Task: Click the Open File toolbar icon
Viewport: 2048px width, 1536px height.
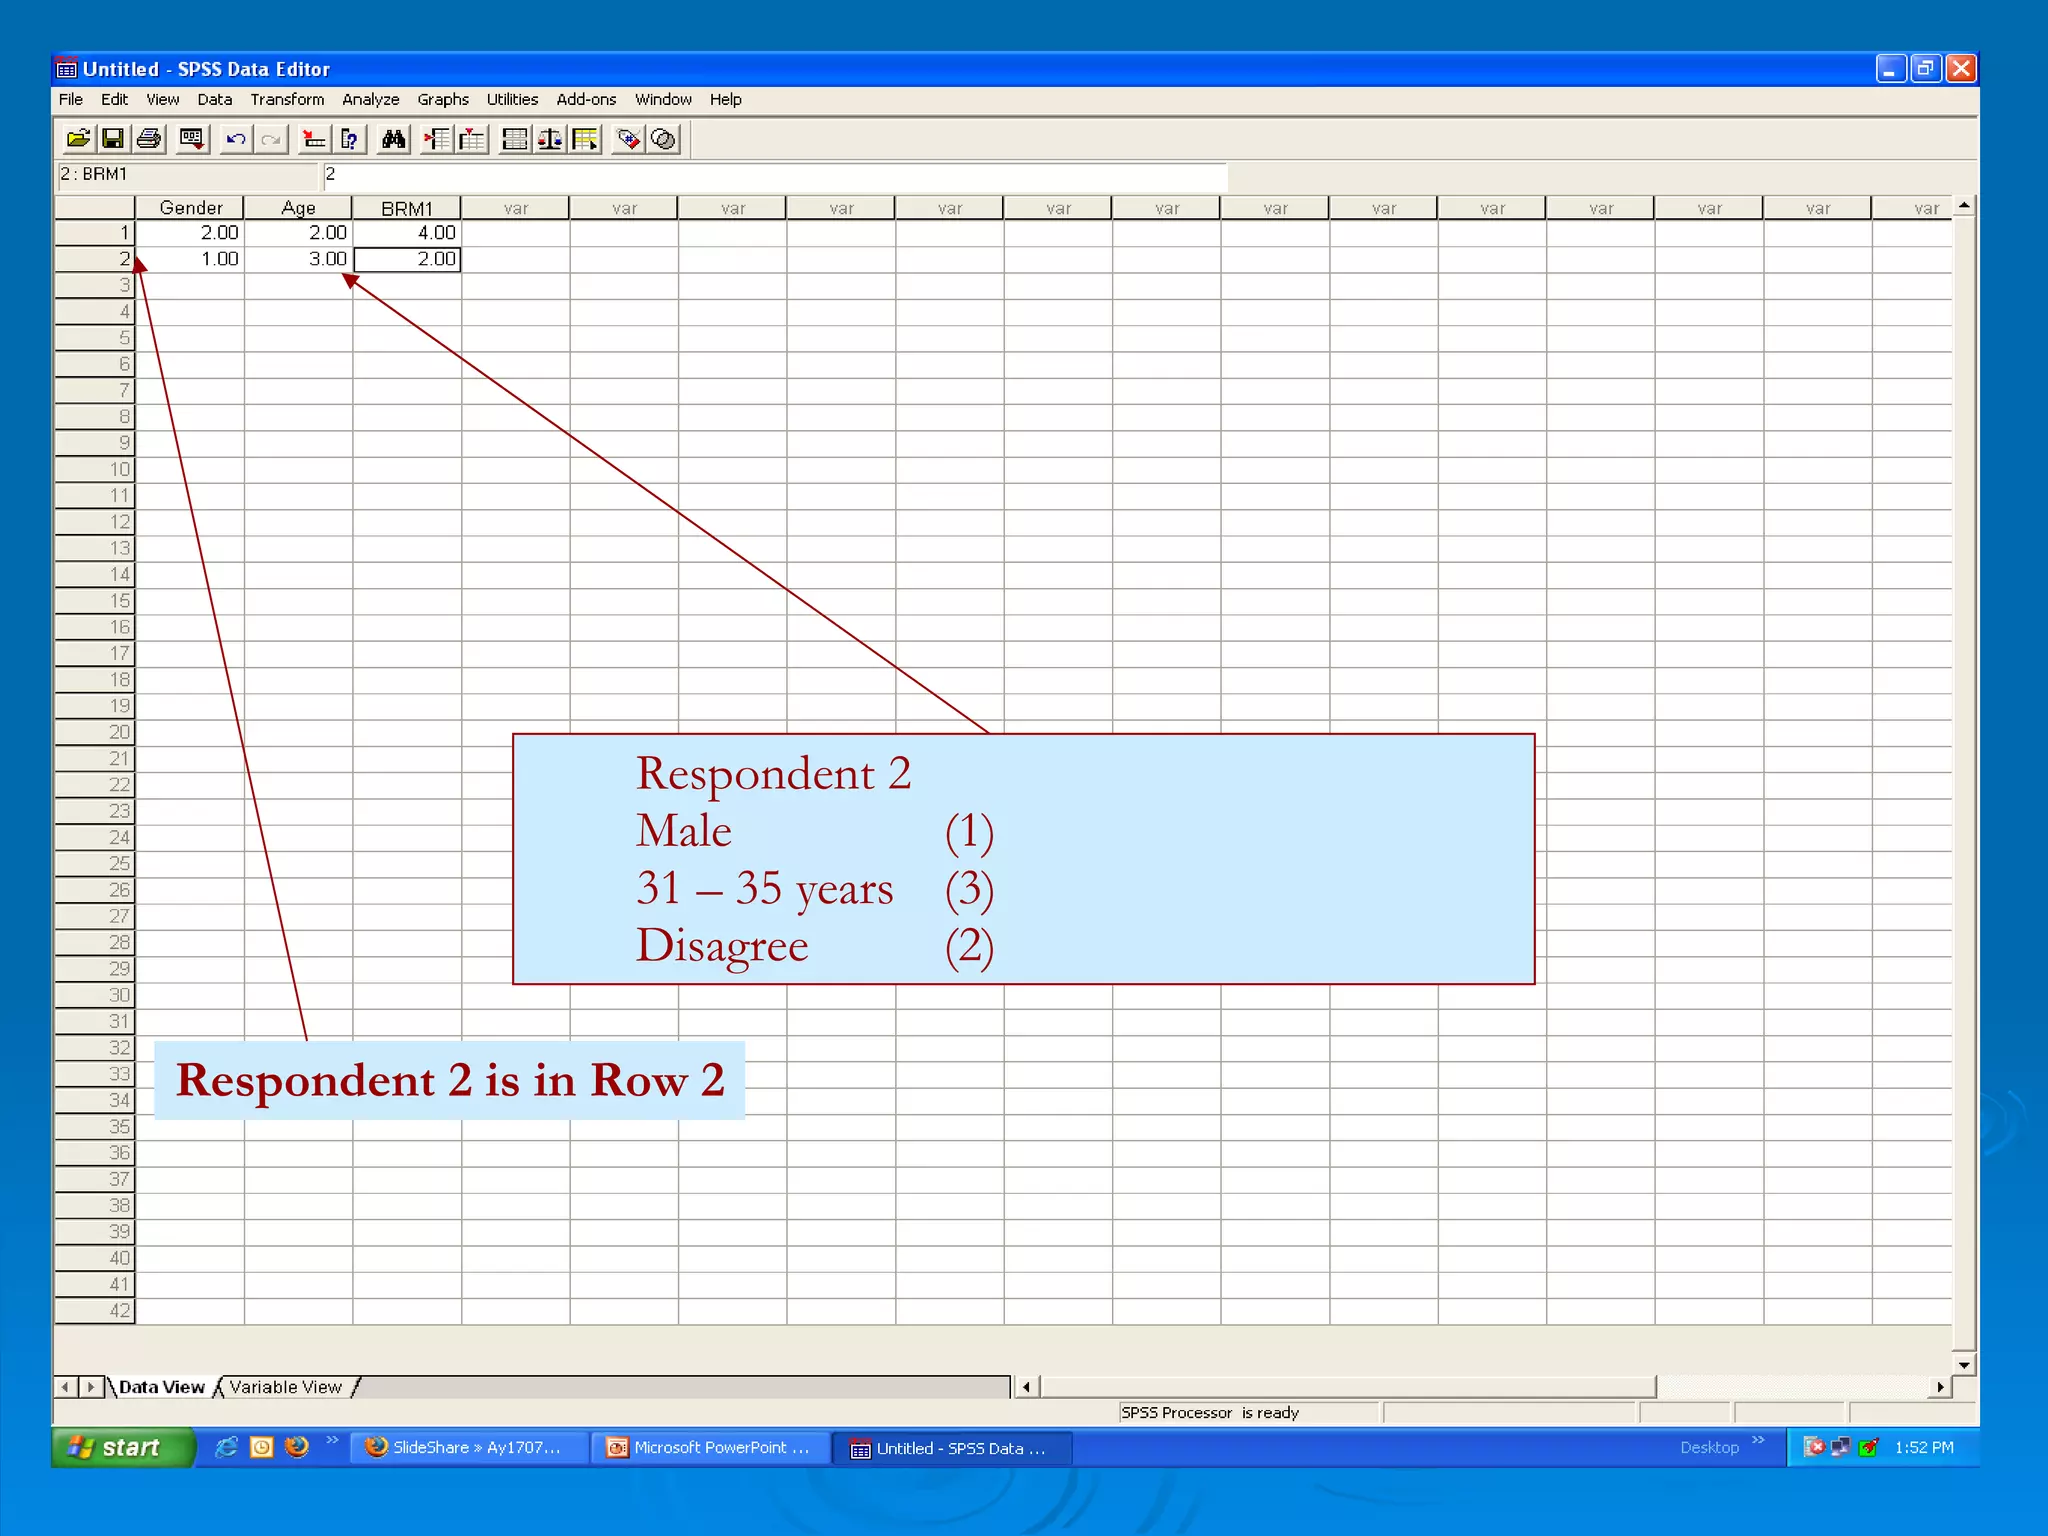Action: (78, 139)
